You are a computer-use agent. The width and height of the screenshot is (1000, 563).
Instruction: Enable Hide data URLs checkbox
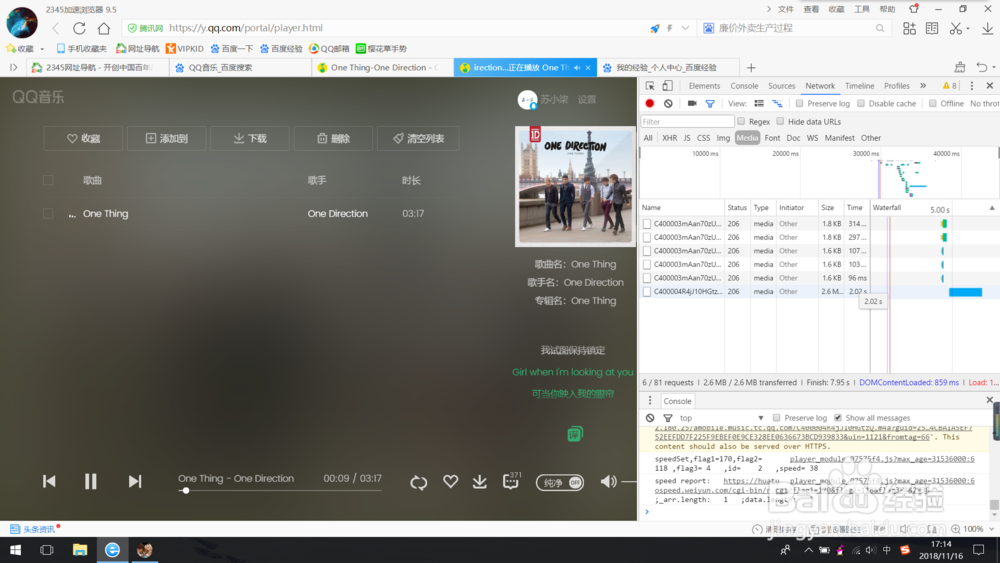[x=780, y=121]
